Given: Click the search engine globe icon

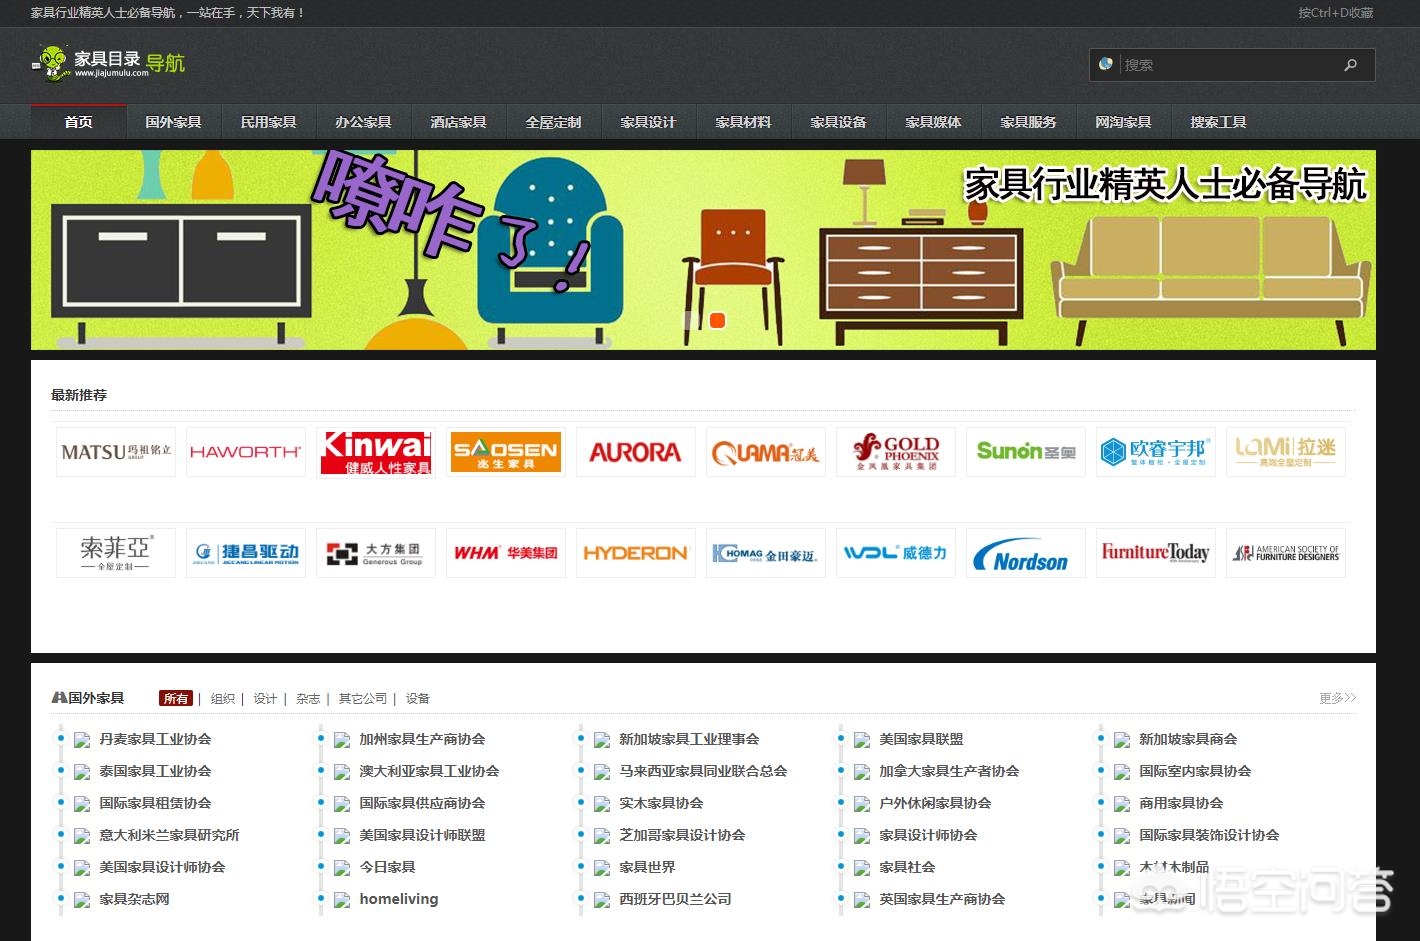Looking at the screenshot, I should (1106, 64).
